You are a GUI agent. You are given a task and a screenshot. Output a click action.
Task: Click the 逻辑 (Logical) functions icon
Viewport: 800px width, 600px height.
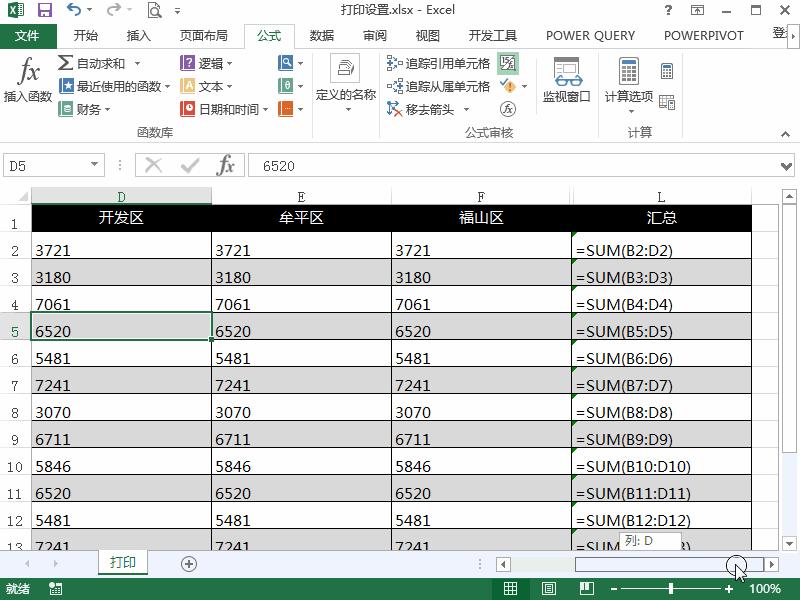click(x=190, y=62)
